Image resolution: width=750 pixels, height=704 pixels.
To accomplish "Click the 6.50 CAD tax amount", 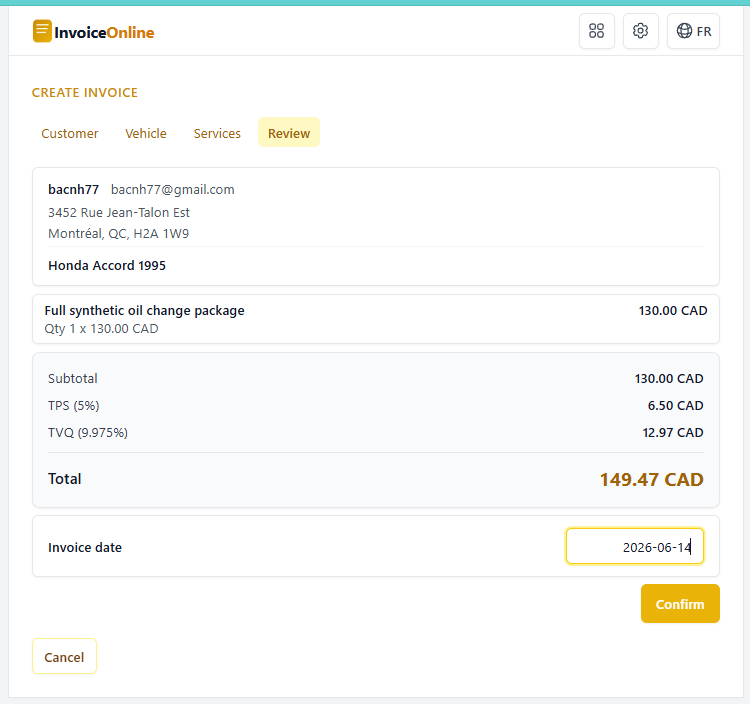I will click(675, 406).
